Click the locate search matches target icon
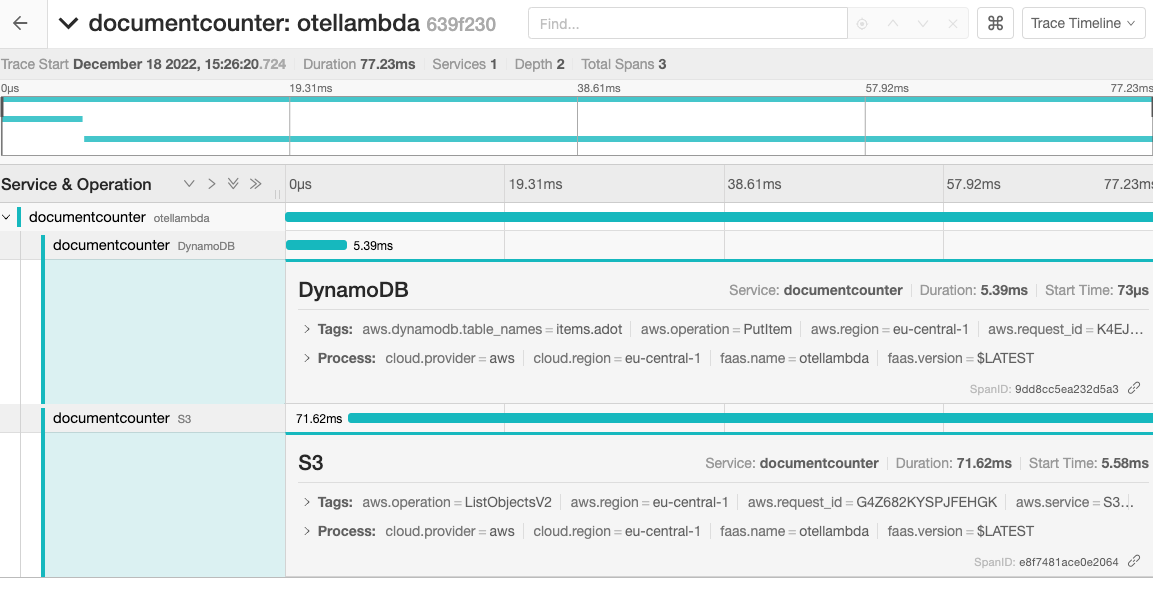 (862, 24)
